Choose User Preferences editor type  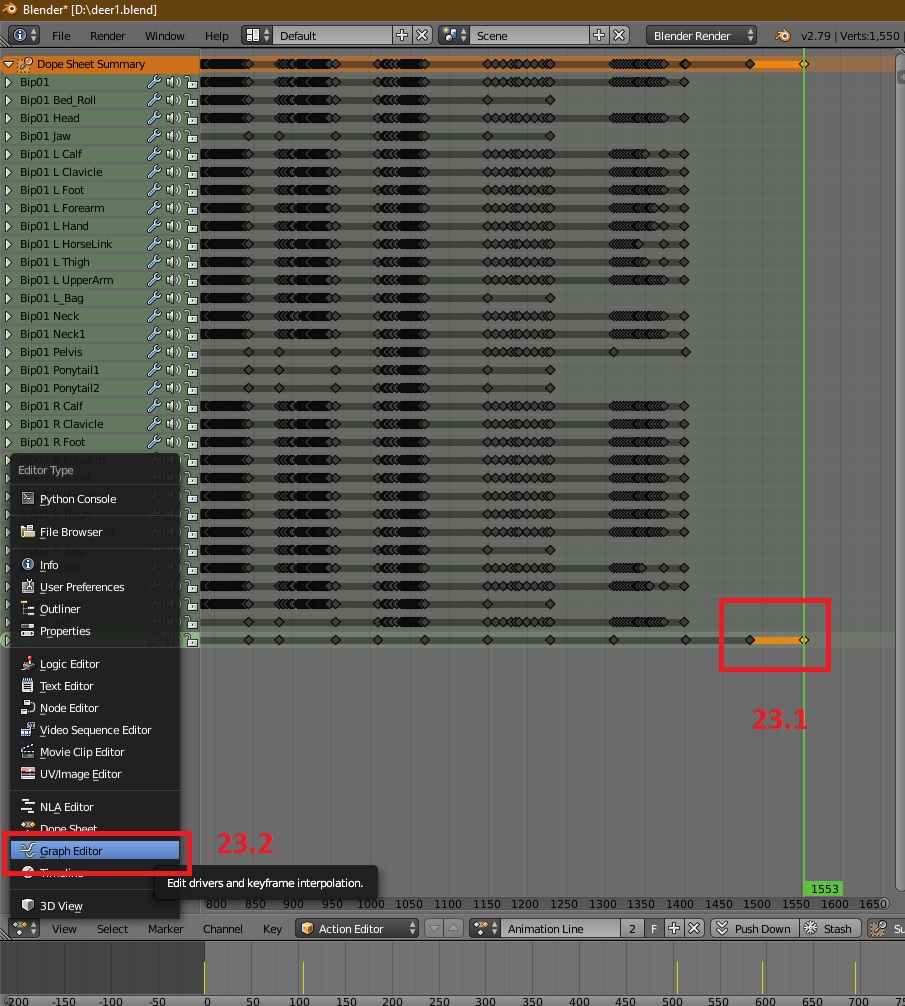click(x=95, y=587)
